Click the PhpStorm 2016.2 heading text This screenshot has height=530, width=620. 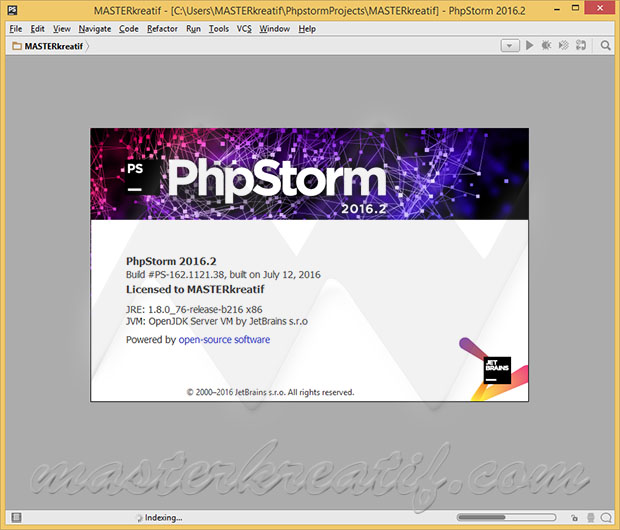(x=171, y=261)
